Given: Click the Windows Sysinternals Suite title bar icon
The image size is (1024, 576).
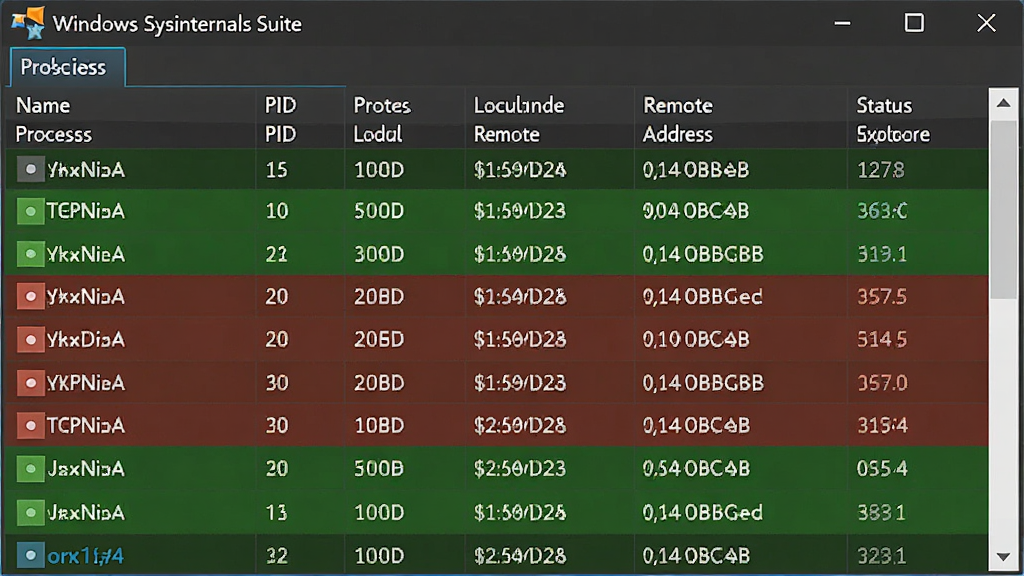Looking at the screenshot, I should pos(28,23).
